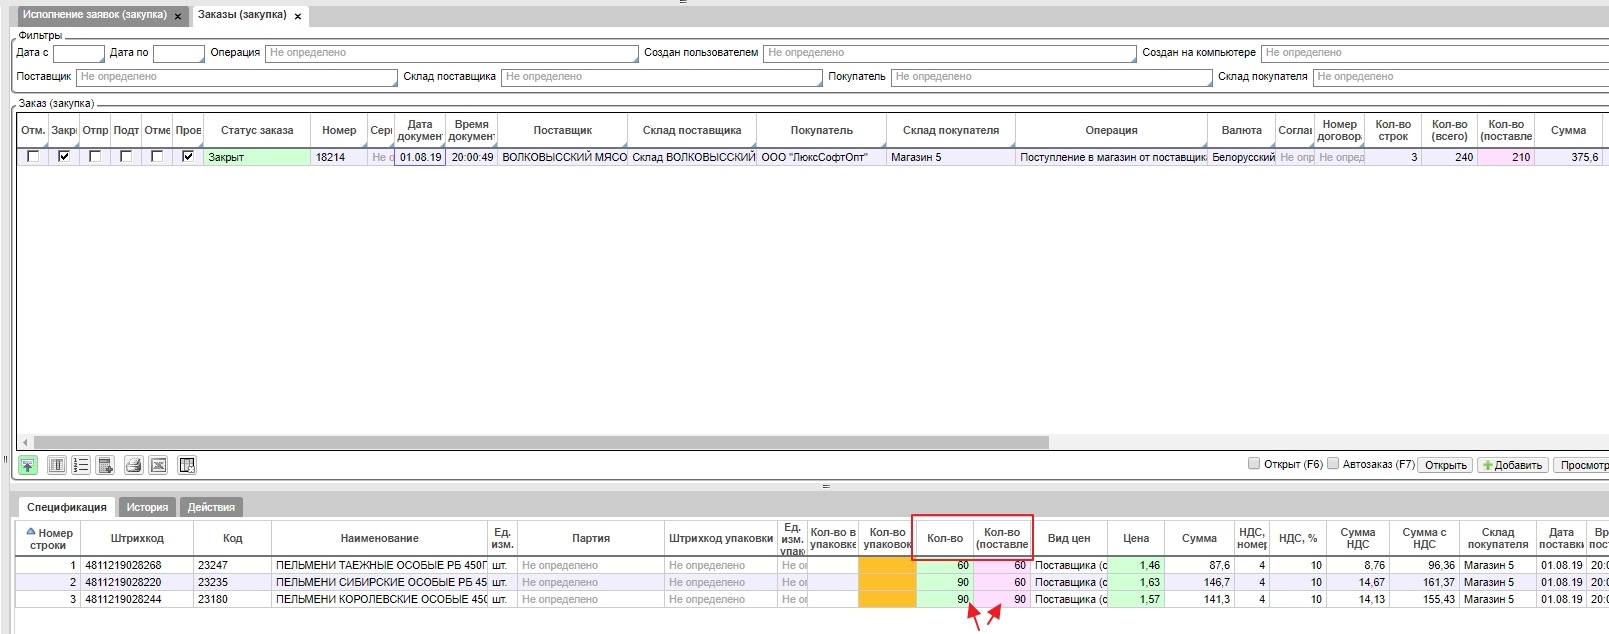
Task: Close the Исполнение заявок (закупка) tab
Action: [x=178, y=16]
